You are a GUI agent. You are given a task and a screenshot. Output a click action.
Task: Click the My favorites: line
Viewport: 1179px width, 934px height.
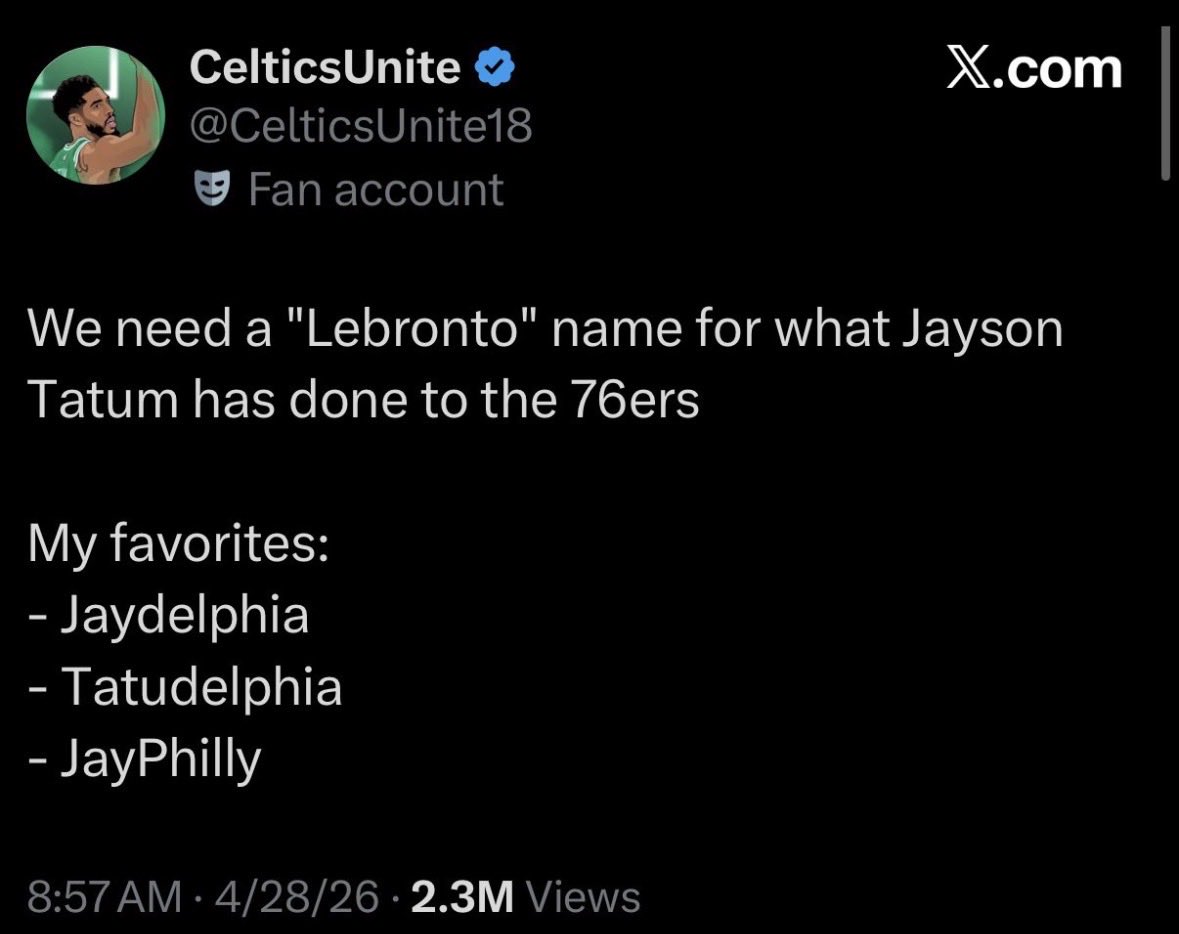click(x=178, y=543)
